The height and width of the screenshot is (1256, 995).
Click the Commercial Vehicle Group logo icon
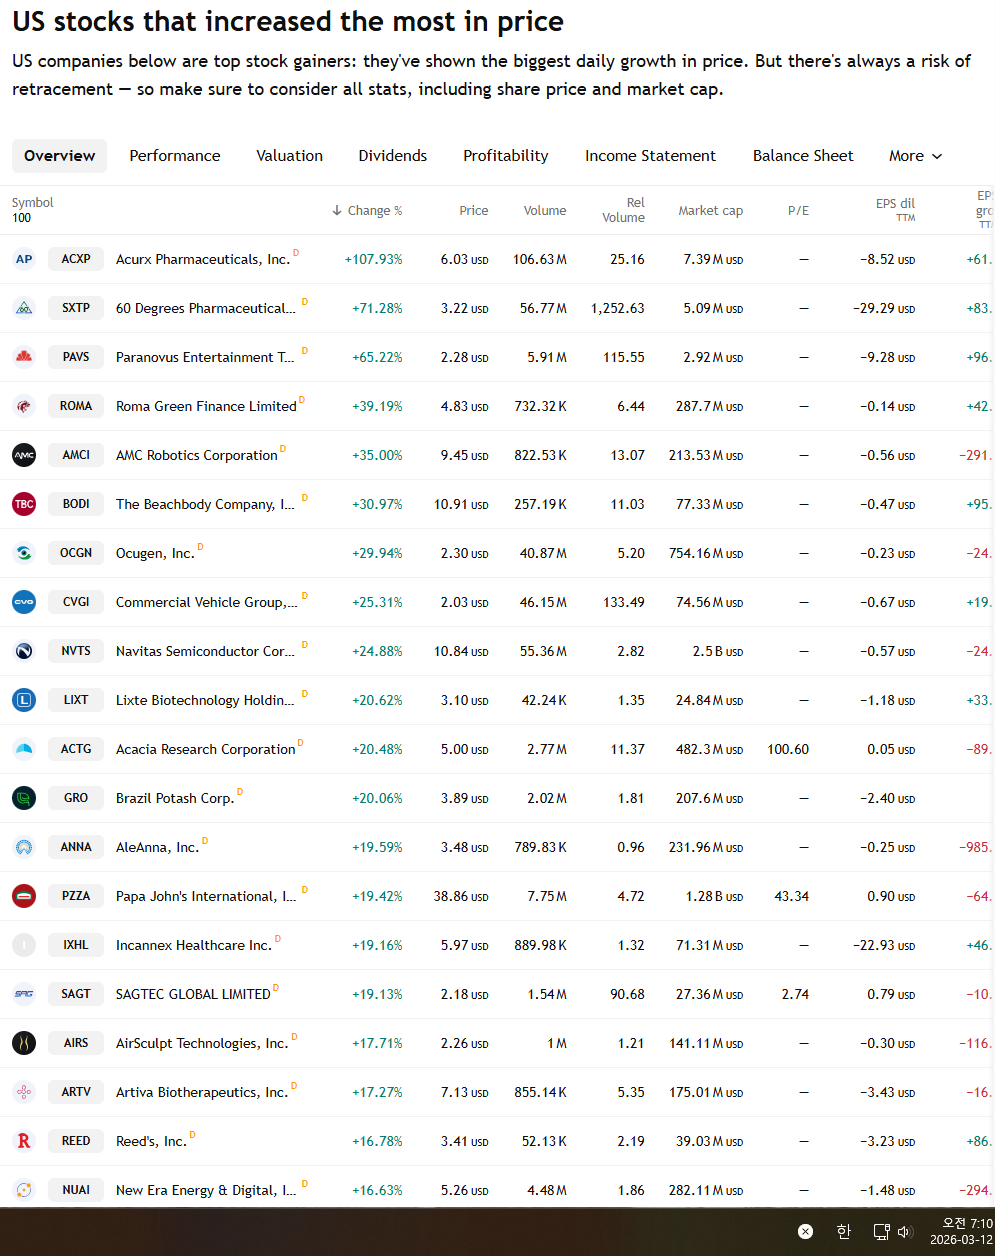[x=24, y=602]
